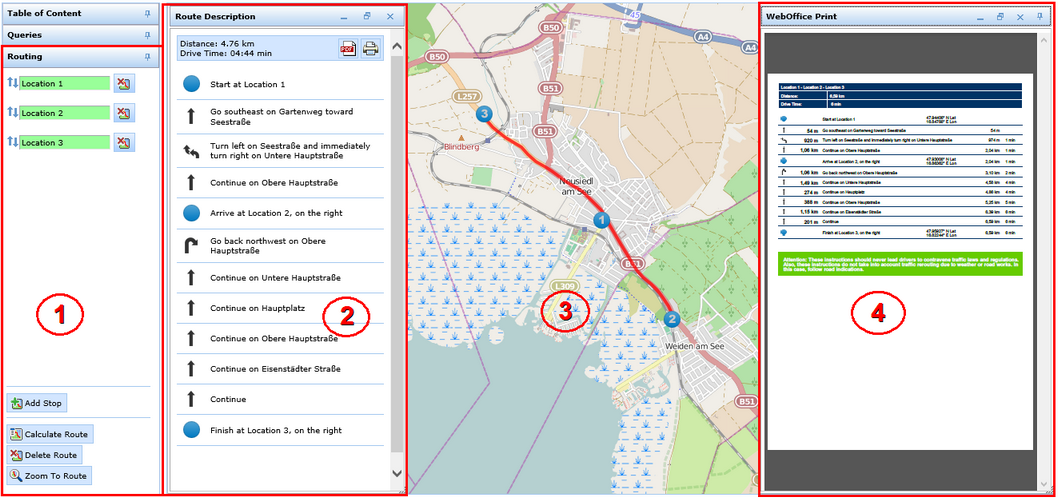Click the L257 road label on map

464,98
